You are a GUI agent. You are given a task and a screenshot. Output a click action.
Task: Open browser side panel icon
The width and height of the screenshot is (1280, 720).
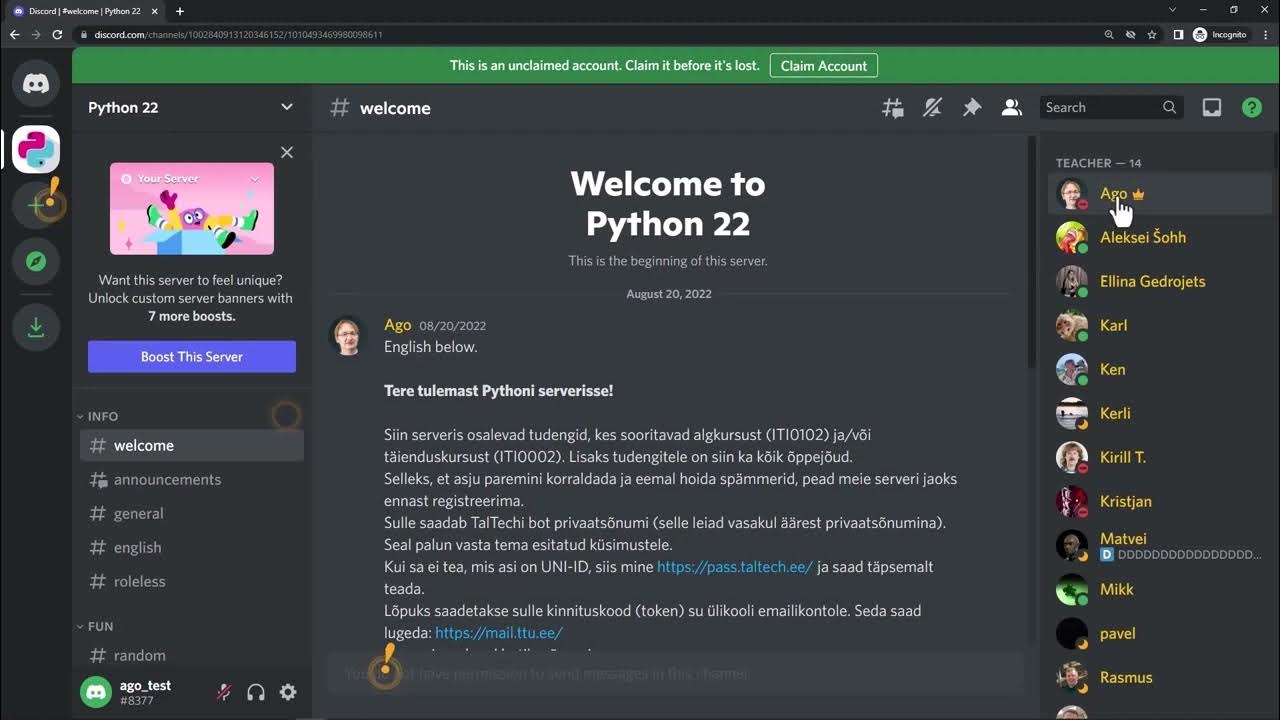click(1178, 34)
